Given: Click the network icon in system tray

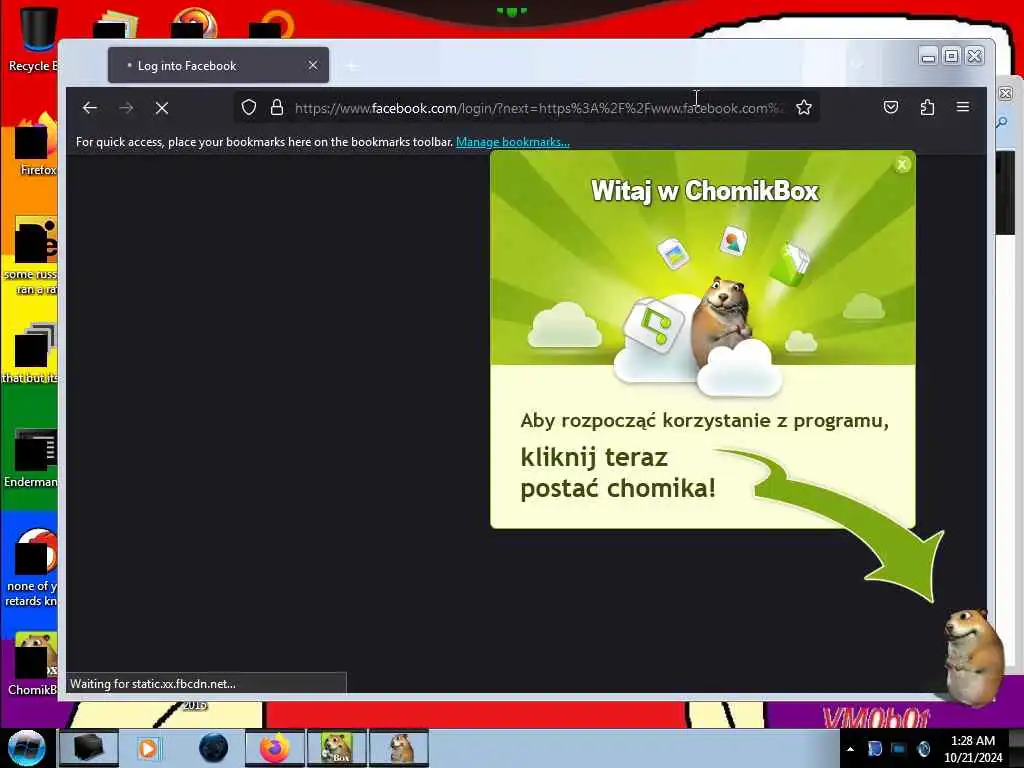Looking at the screenshot, I should tap(899, 749).
